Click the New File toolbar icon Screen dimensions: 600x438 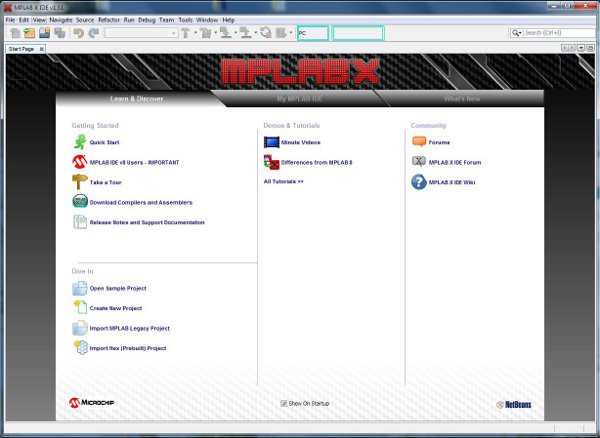click(15, 33)
